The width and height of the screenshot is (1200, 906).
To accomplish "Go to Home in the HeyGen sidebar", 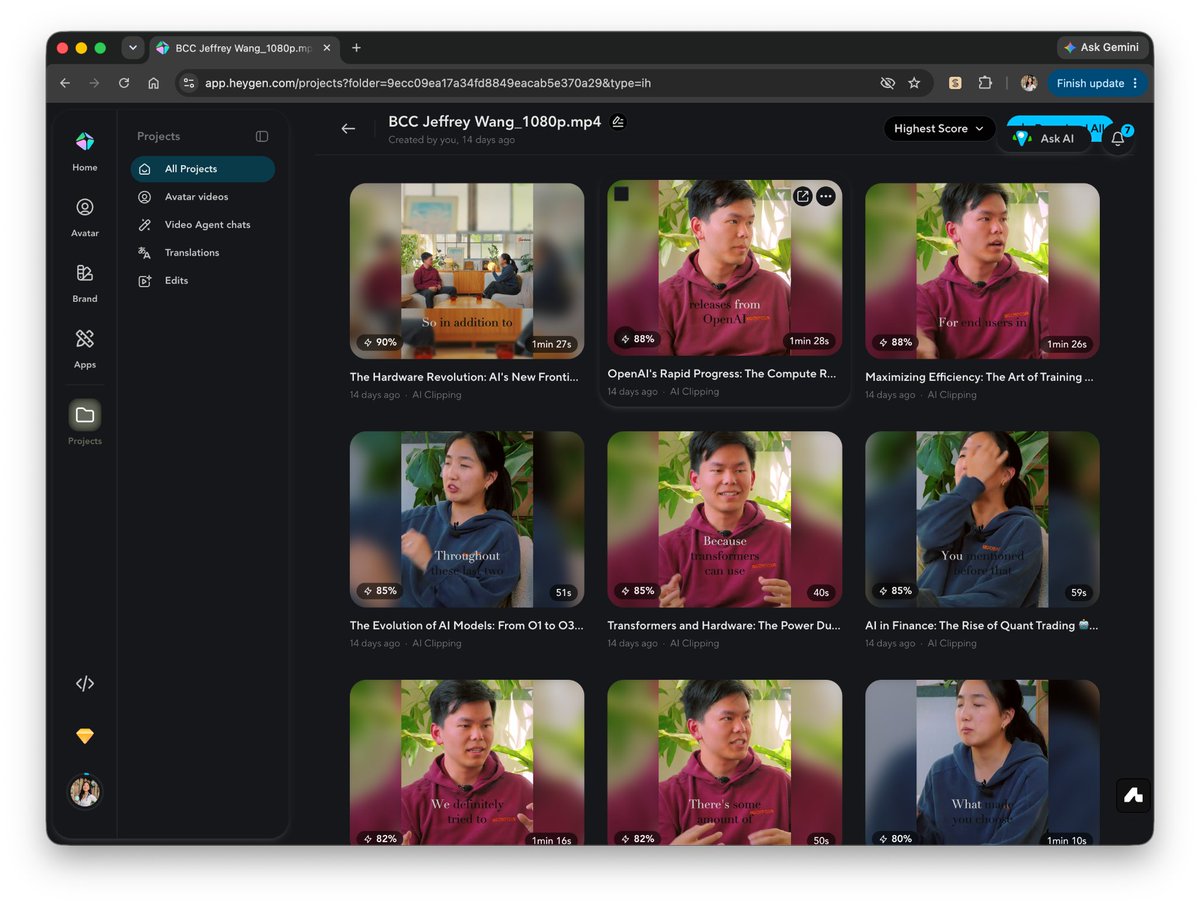I will [85, 151].
